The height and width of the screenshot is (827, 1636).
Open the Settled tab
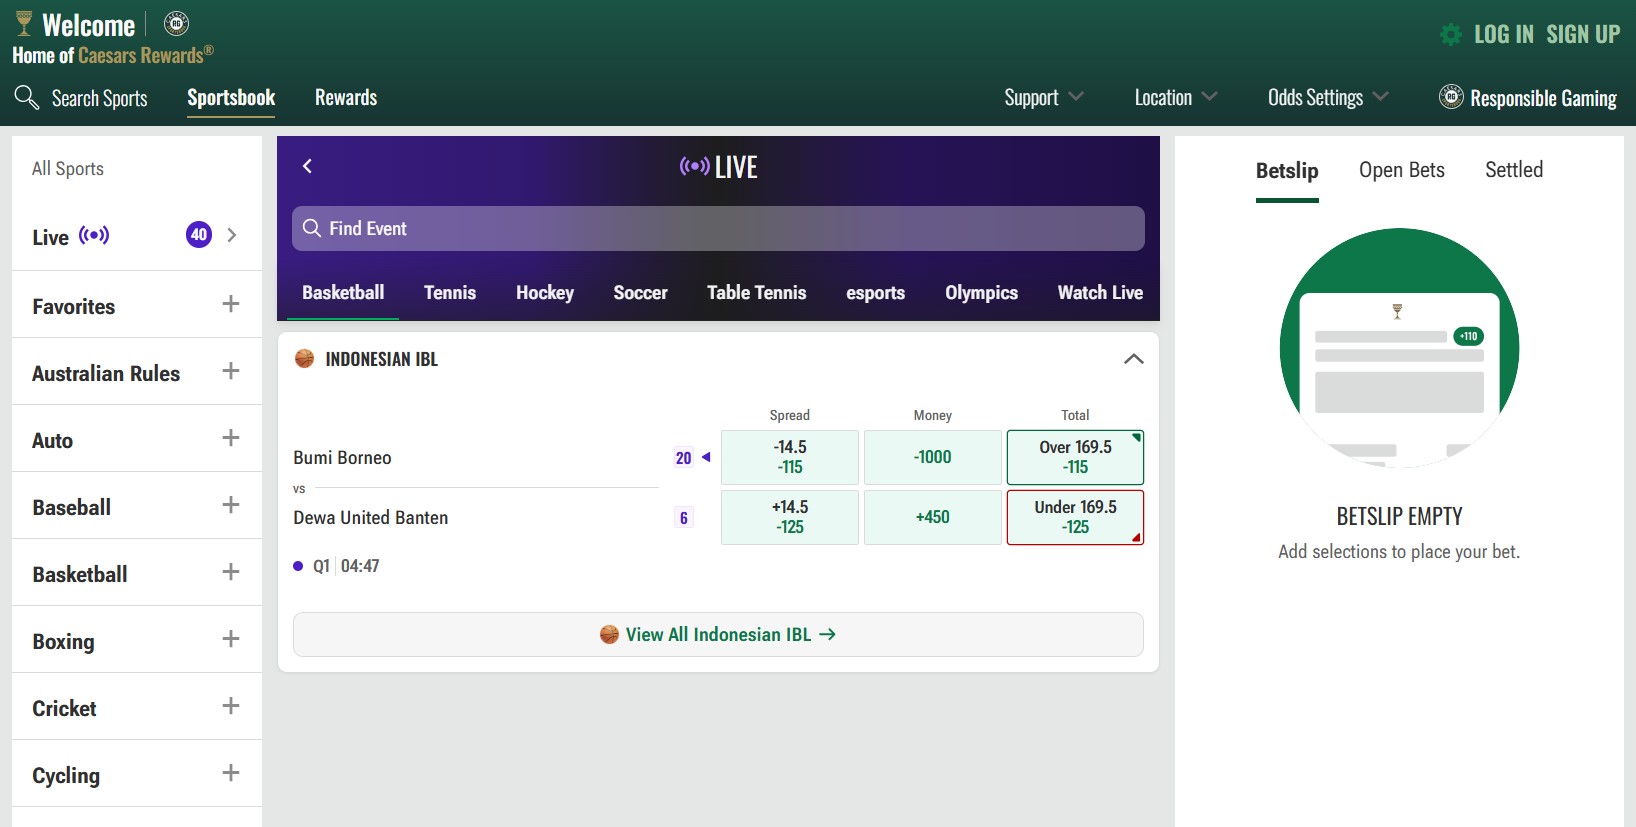pos(1514,170)
